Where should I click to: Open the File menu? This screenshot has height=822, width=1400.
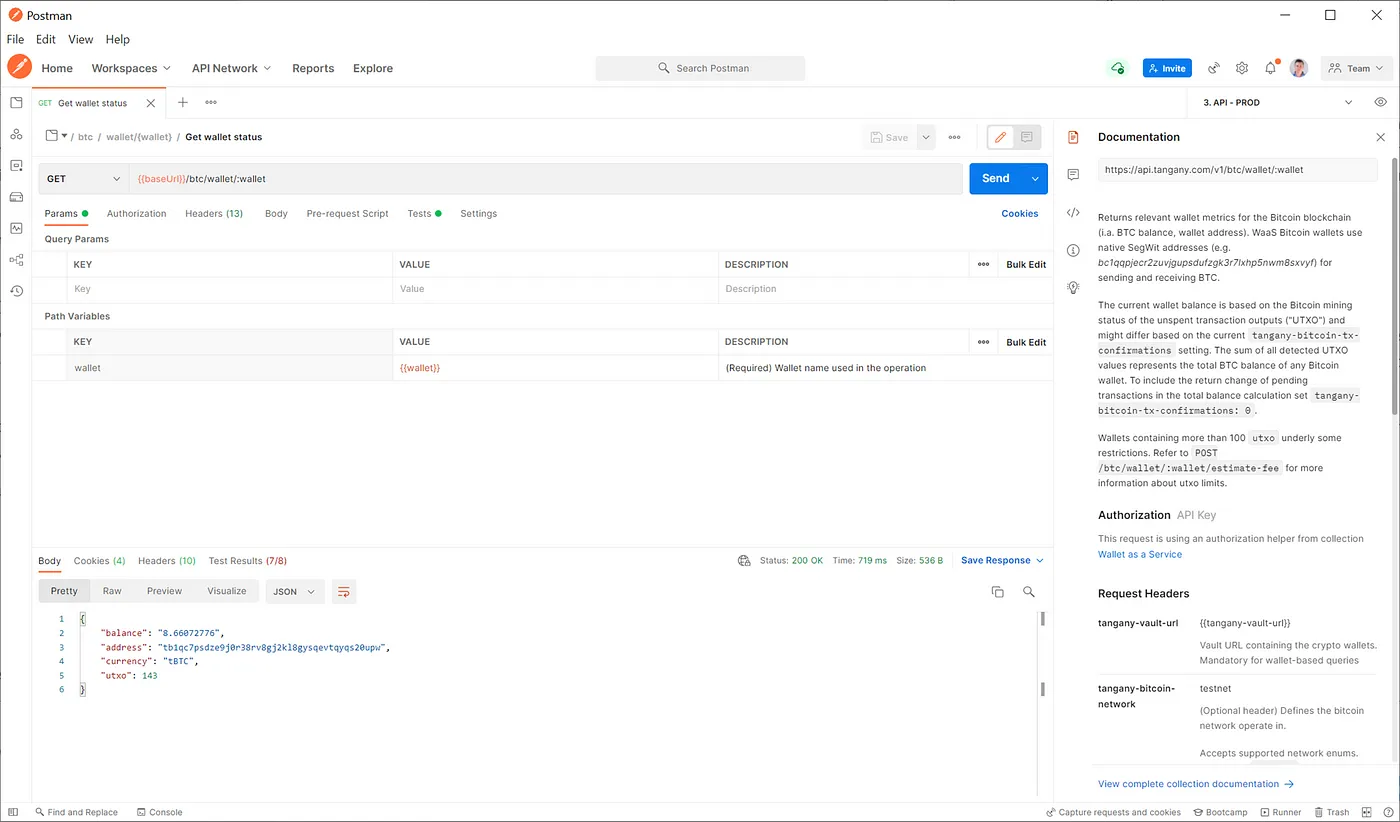coord(15,39)
